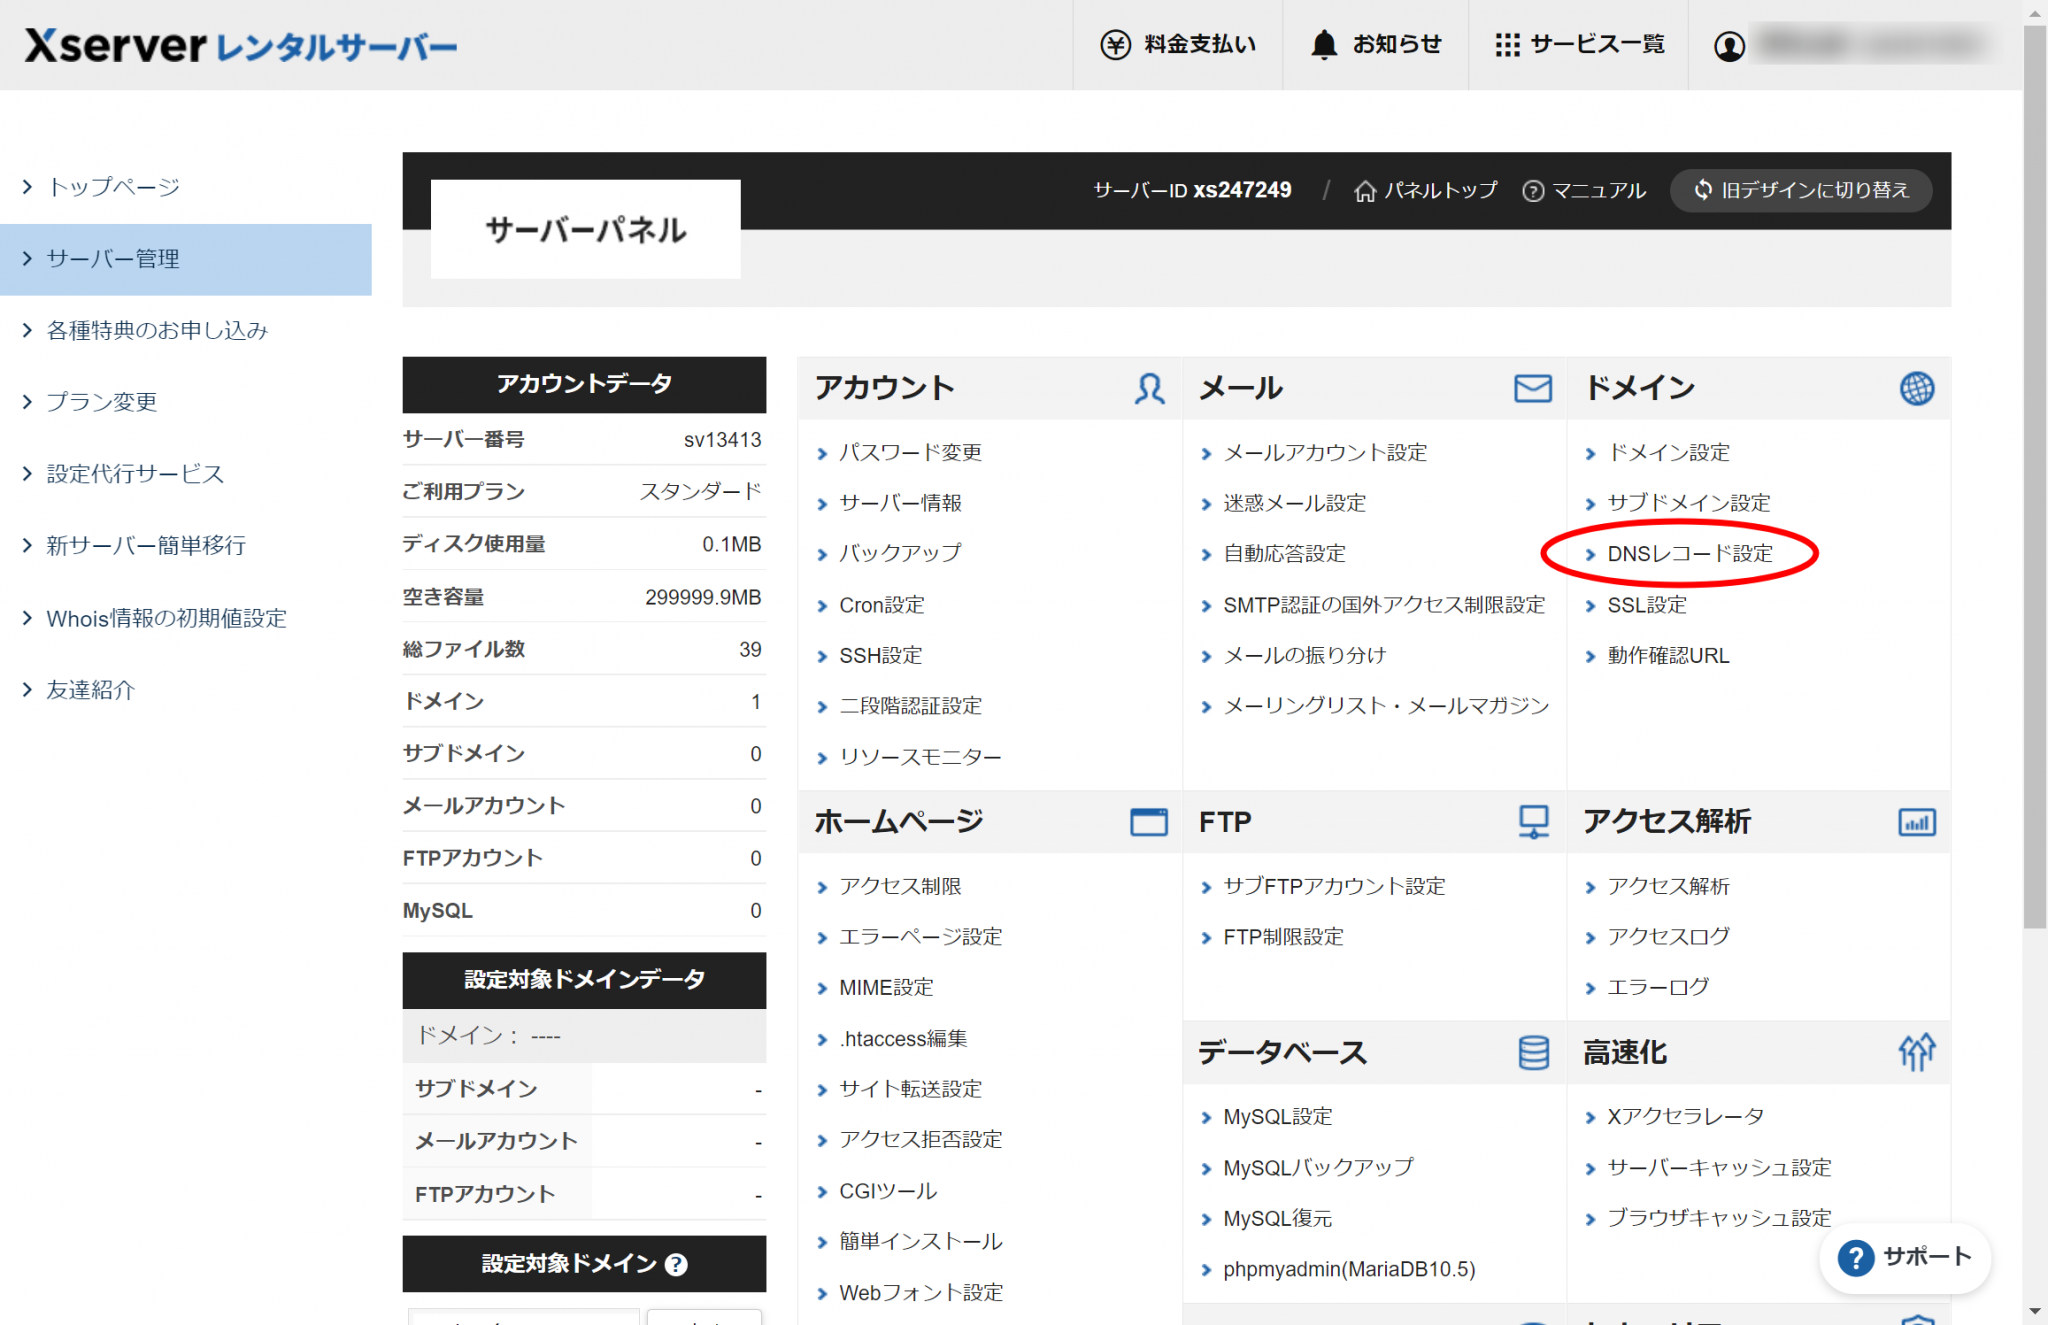
Task: Click the question mark next to 設定対象ドメイン
Action: (676, 1264)
